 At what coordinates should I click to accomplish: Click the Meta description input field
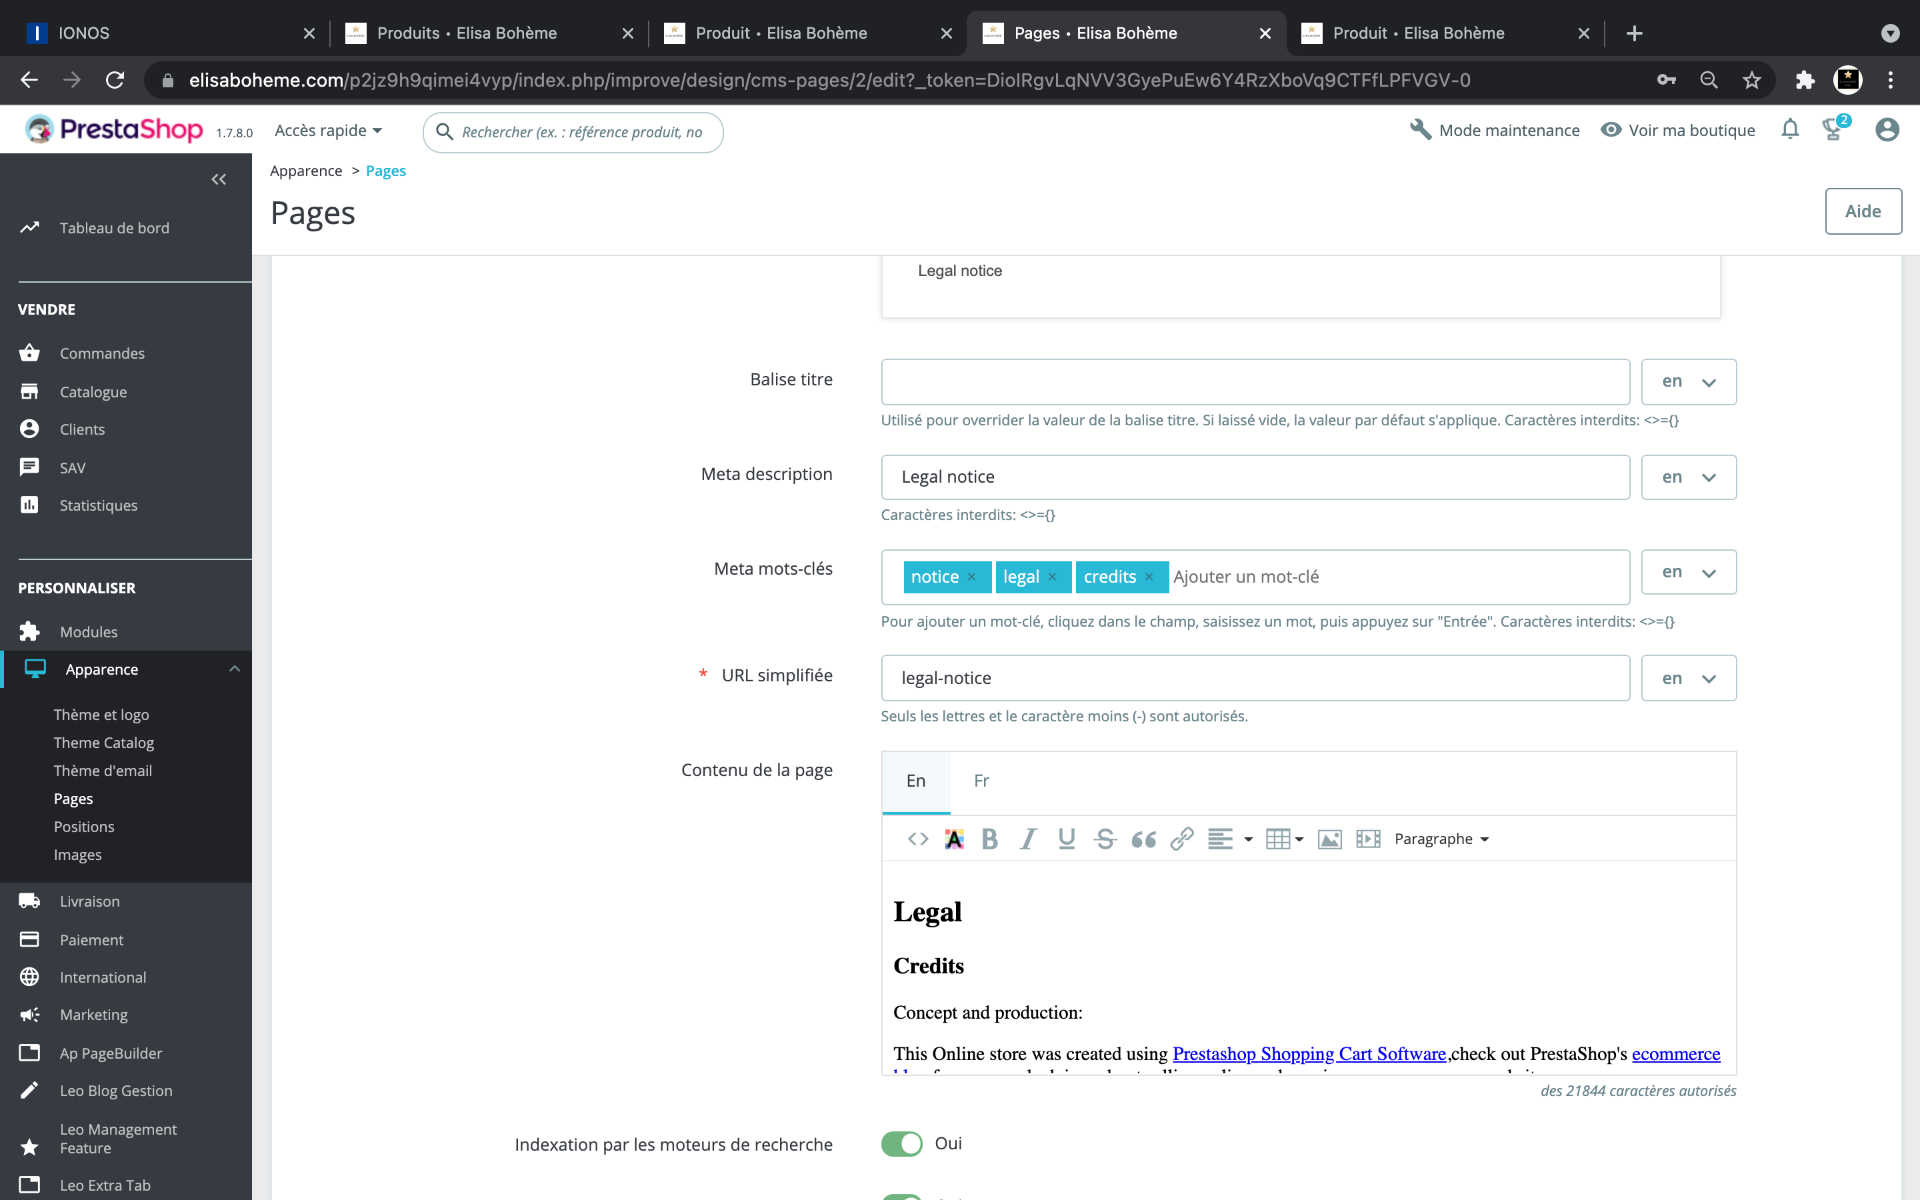(x=1255, y=477)
